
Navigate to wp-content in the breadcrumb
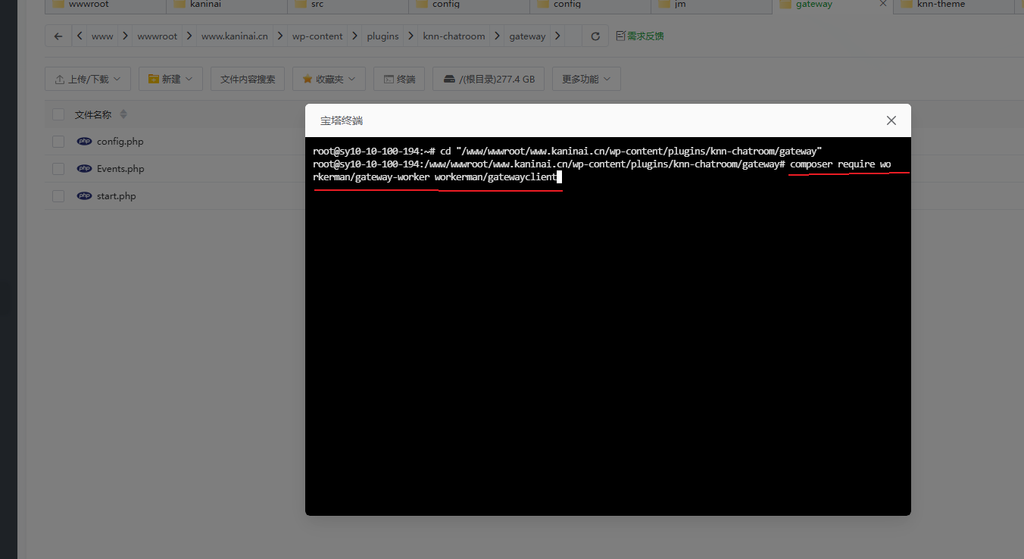[317, 37]
